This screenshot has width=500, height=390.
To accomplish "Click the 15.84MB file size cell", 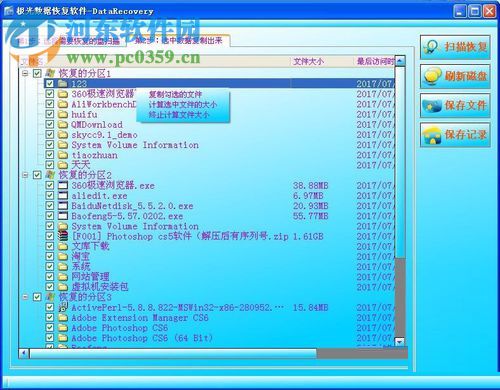I will tap(310, 307).
